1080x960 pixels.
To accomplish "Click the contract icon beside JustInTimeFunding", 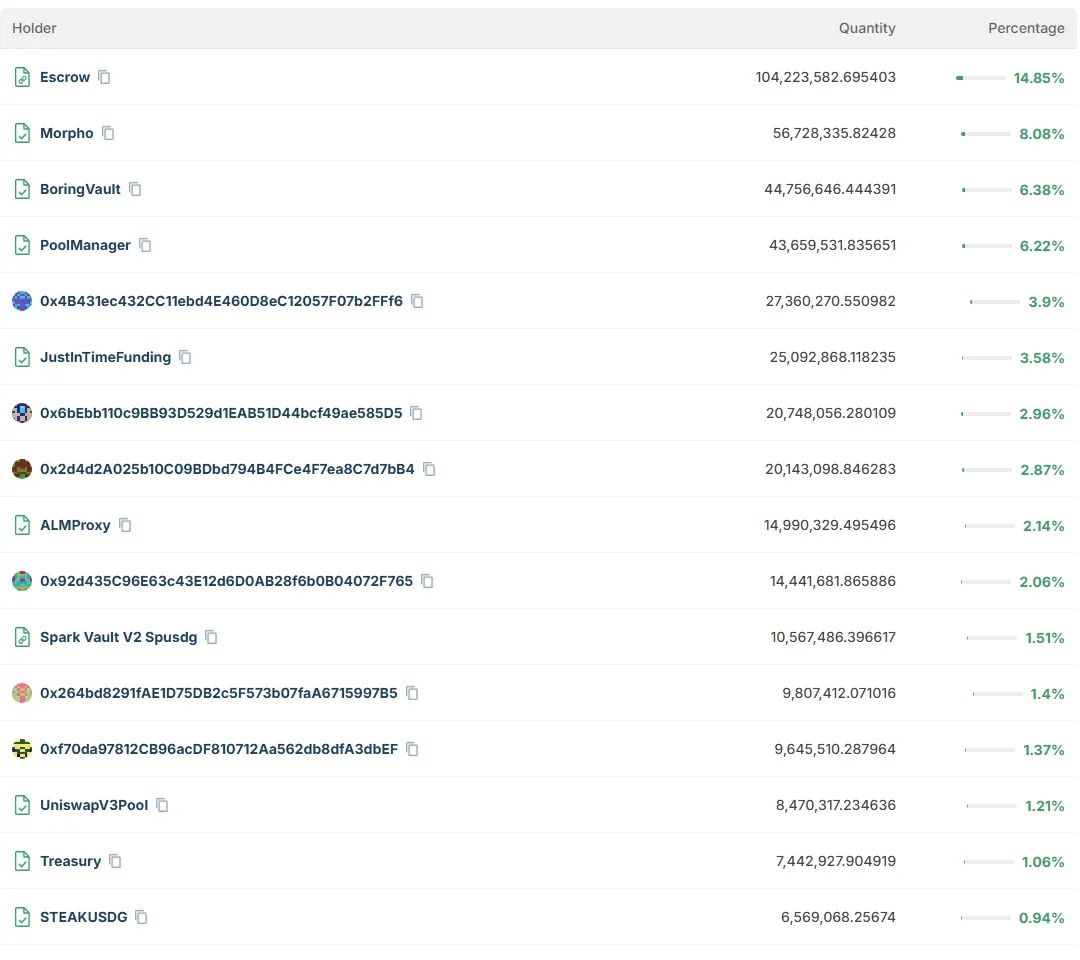I will [x=22, y=357].
